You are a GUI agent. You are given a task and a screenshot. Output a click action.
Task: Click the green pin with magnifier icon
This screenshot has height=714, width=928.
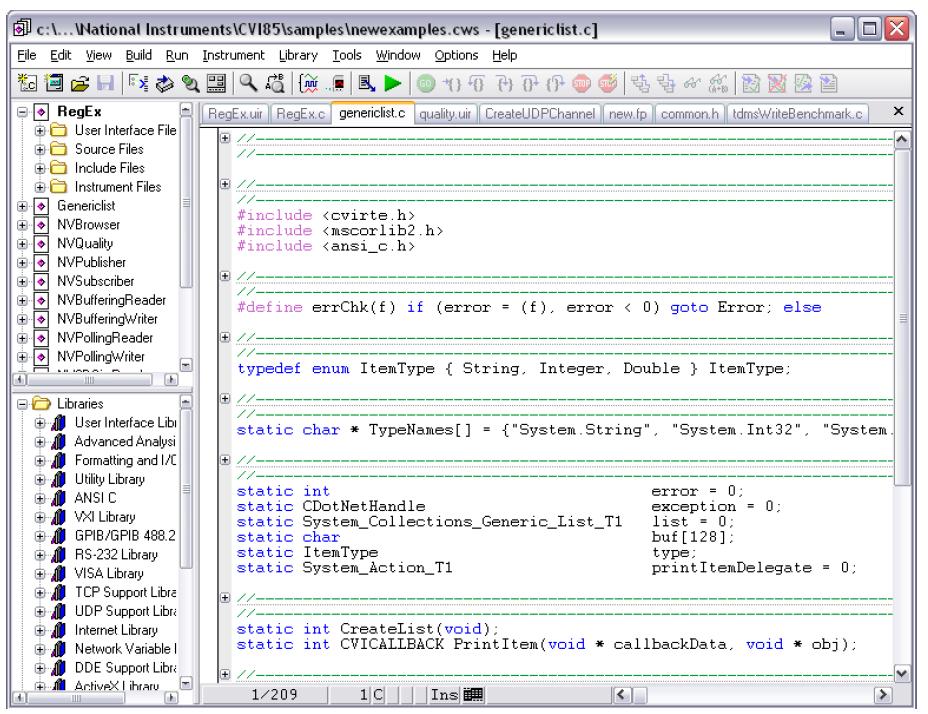point(190,83)
